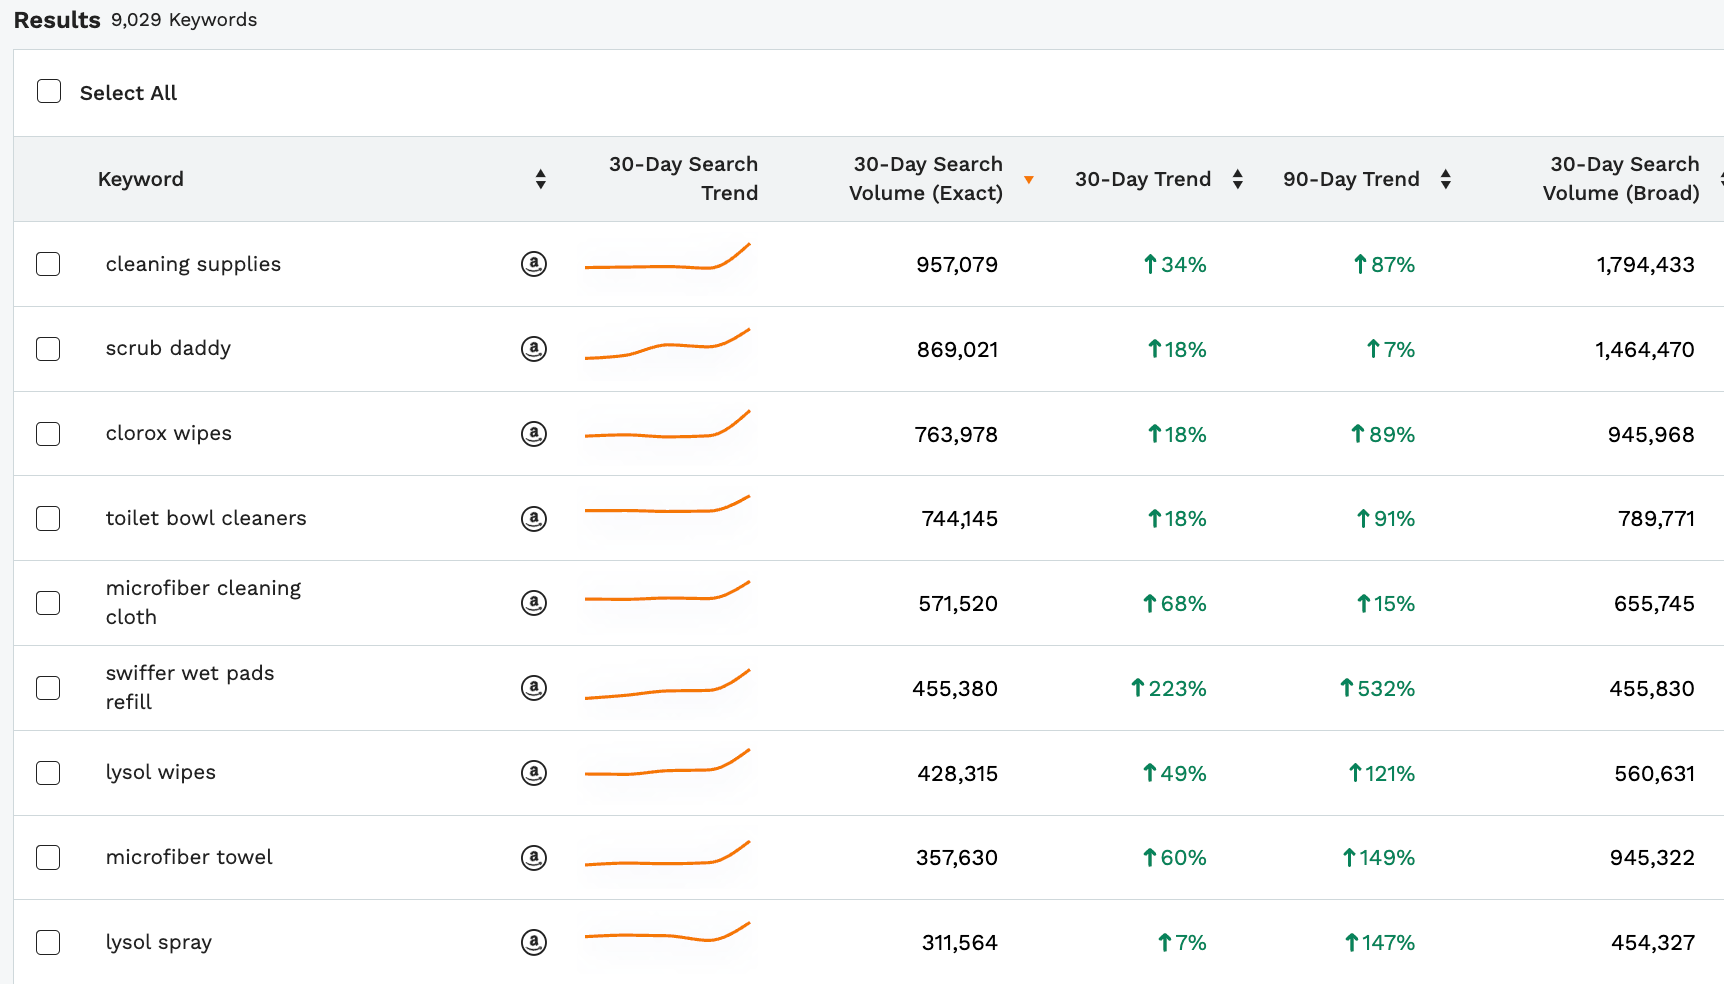Open Amazon icon for swiffer wet pads refill
This screenshot has width=1724, height=984.
[534, 688]
